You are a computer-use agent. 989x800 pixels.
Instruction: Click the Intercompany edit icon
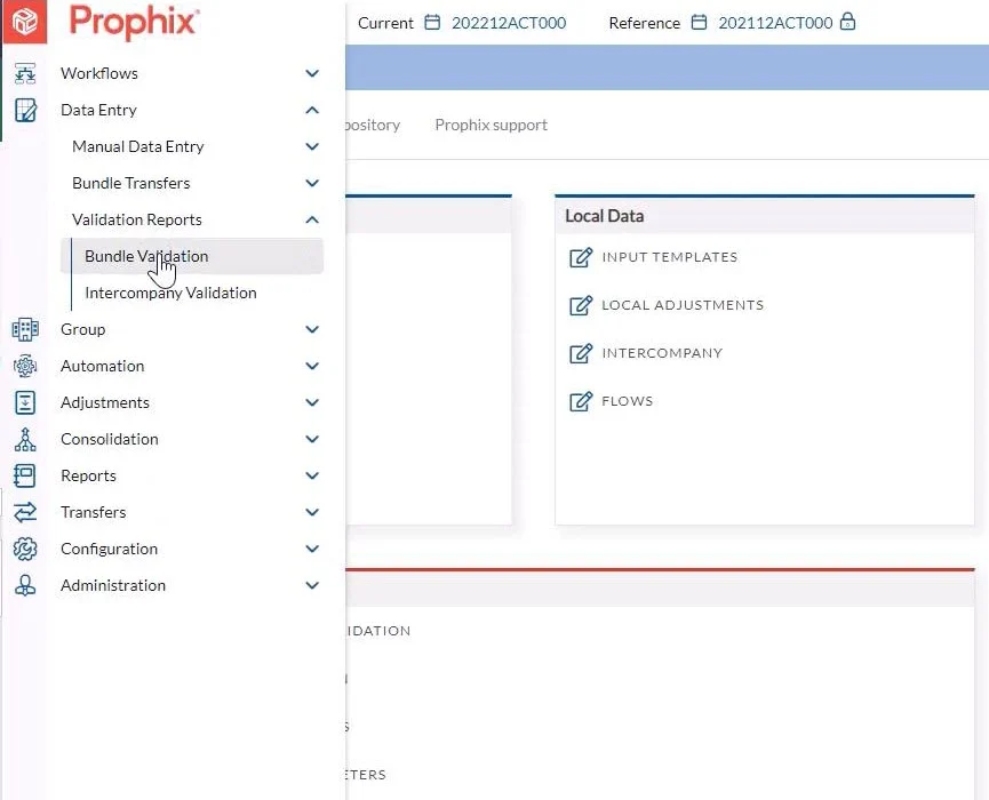point(581,353)
